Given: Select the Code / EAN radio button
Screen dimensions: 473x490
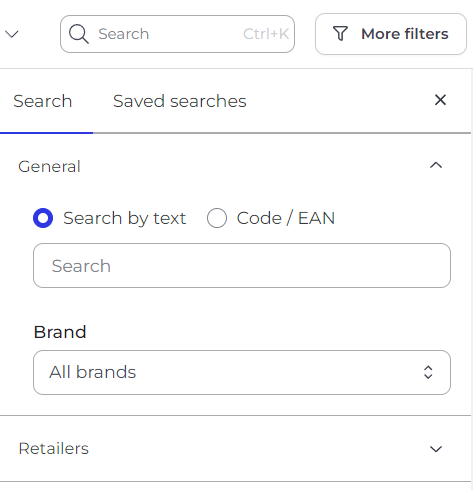Looking at the screenshot, I should 217,218.
